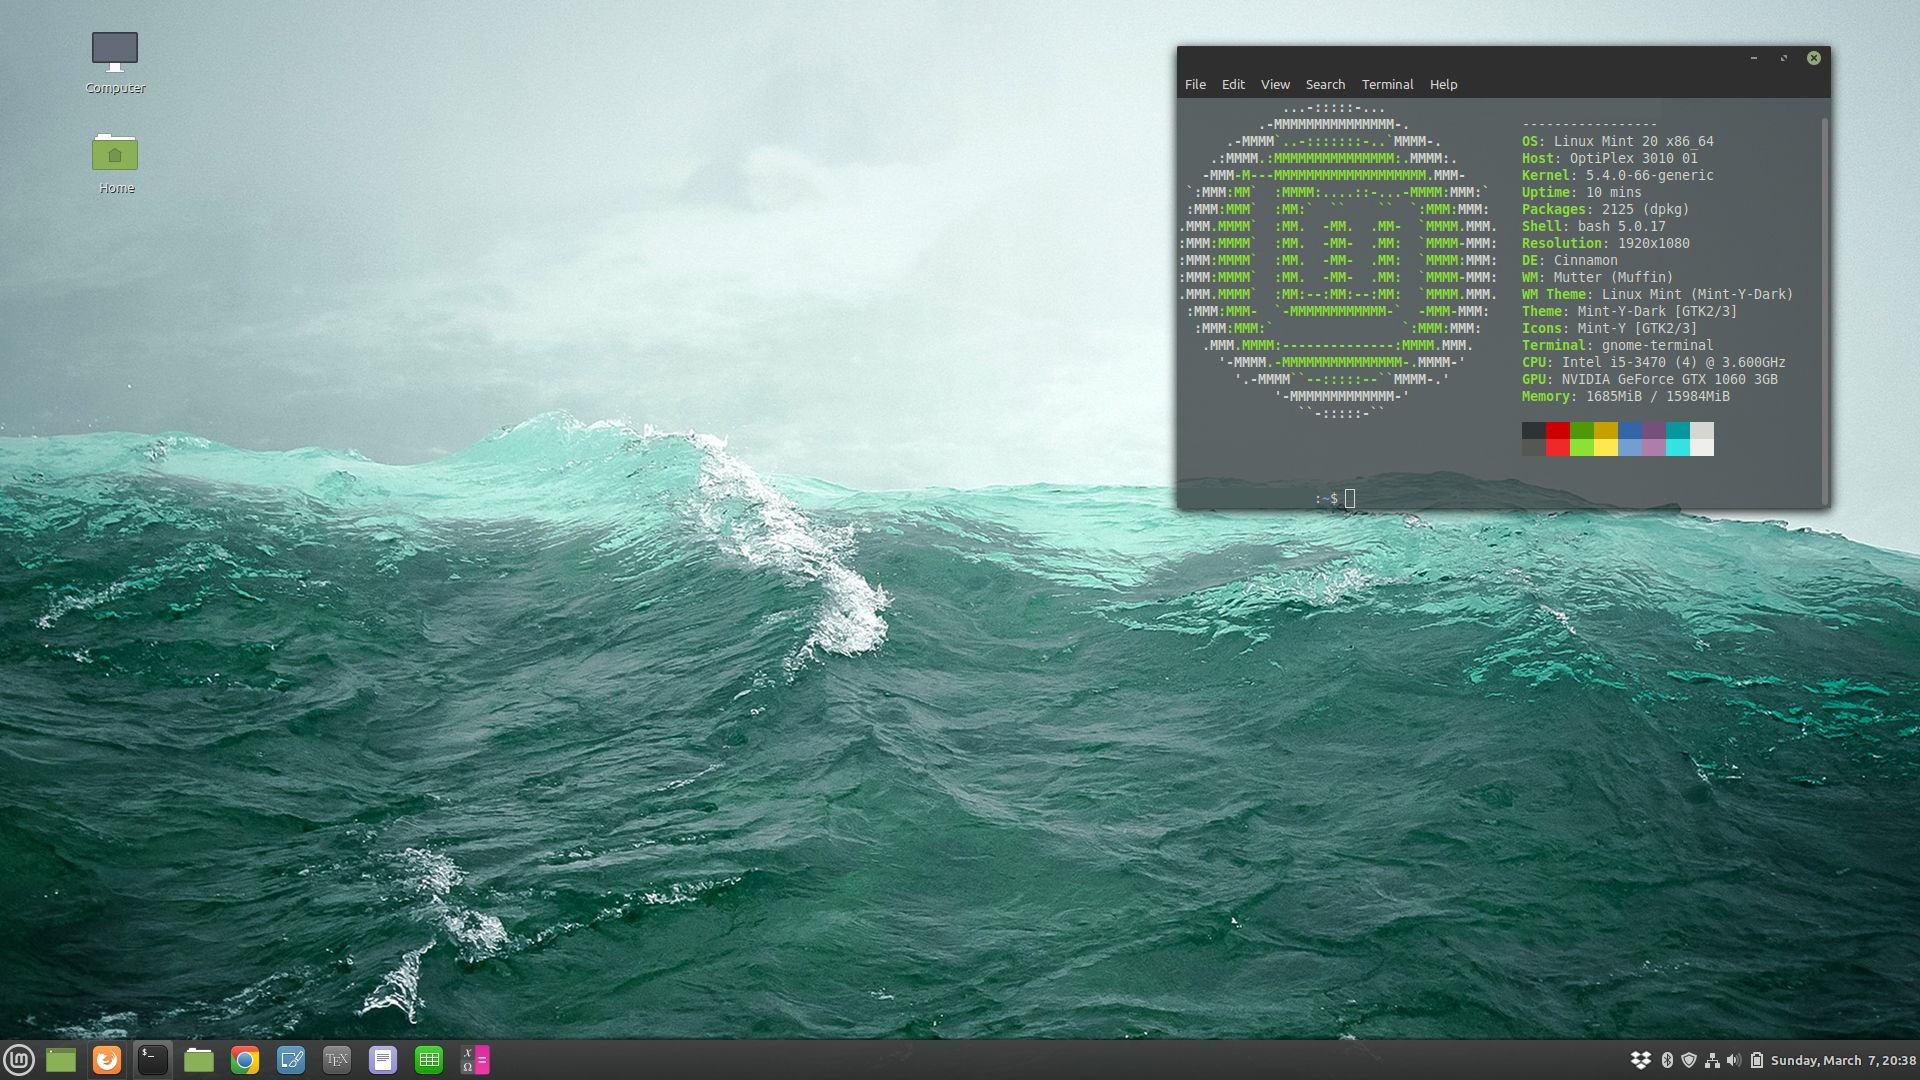Click the neofetch color palette blocks

tap(1618, 438)
